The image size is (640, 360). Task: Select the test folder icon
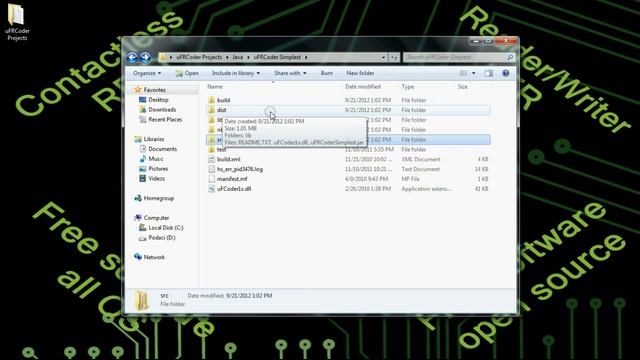[x=211, y=149]
